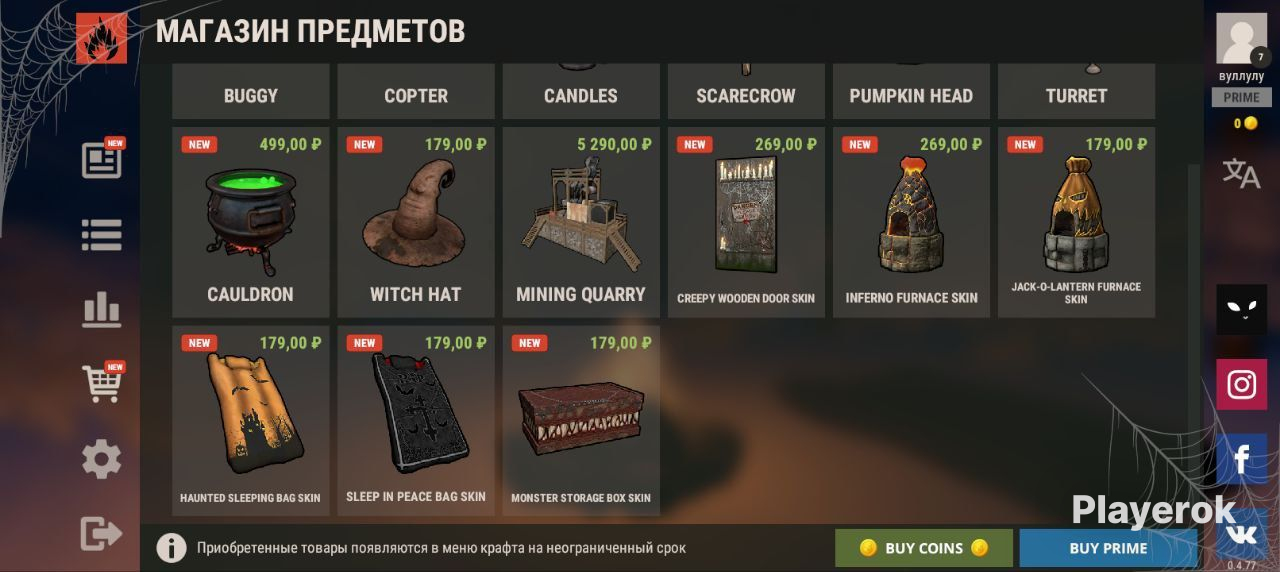Open the server list sidebar icon
Viewport: 1280px width, 572px height.
101,235
